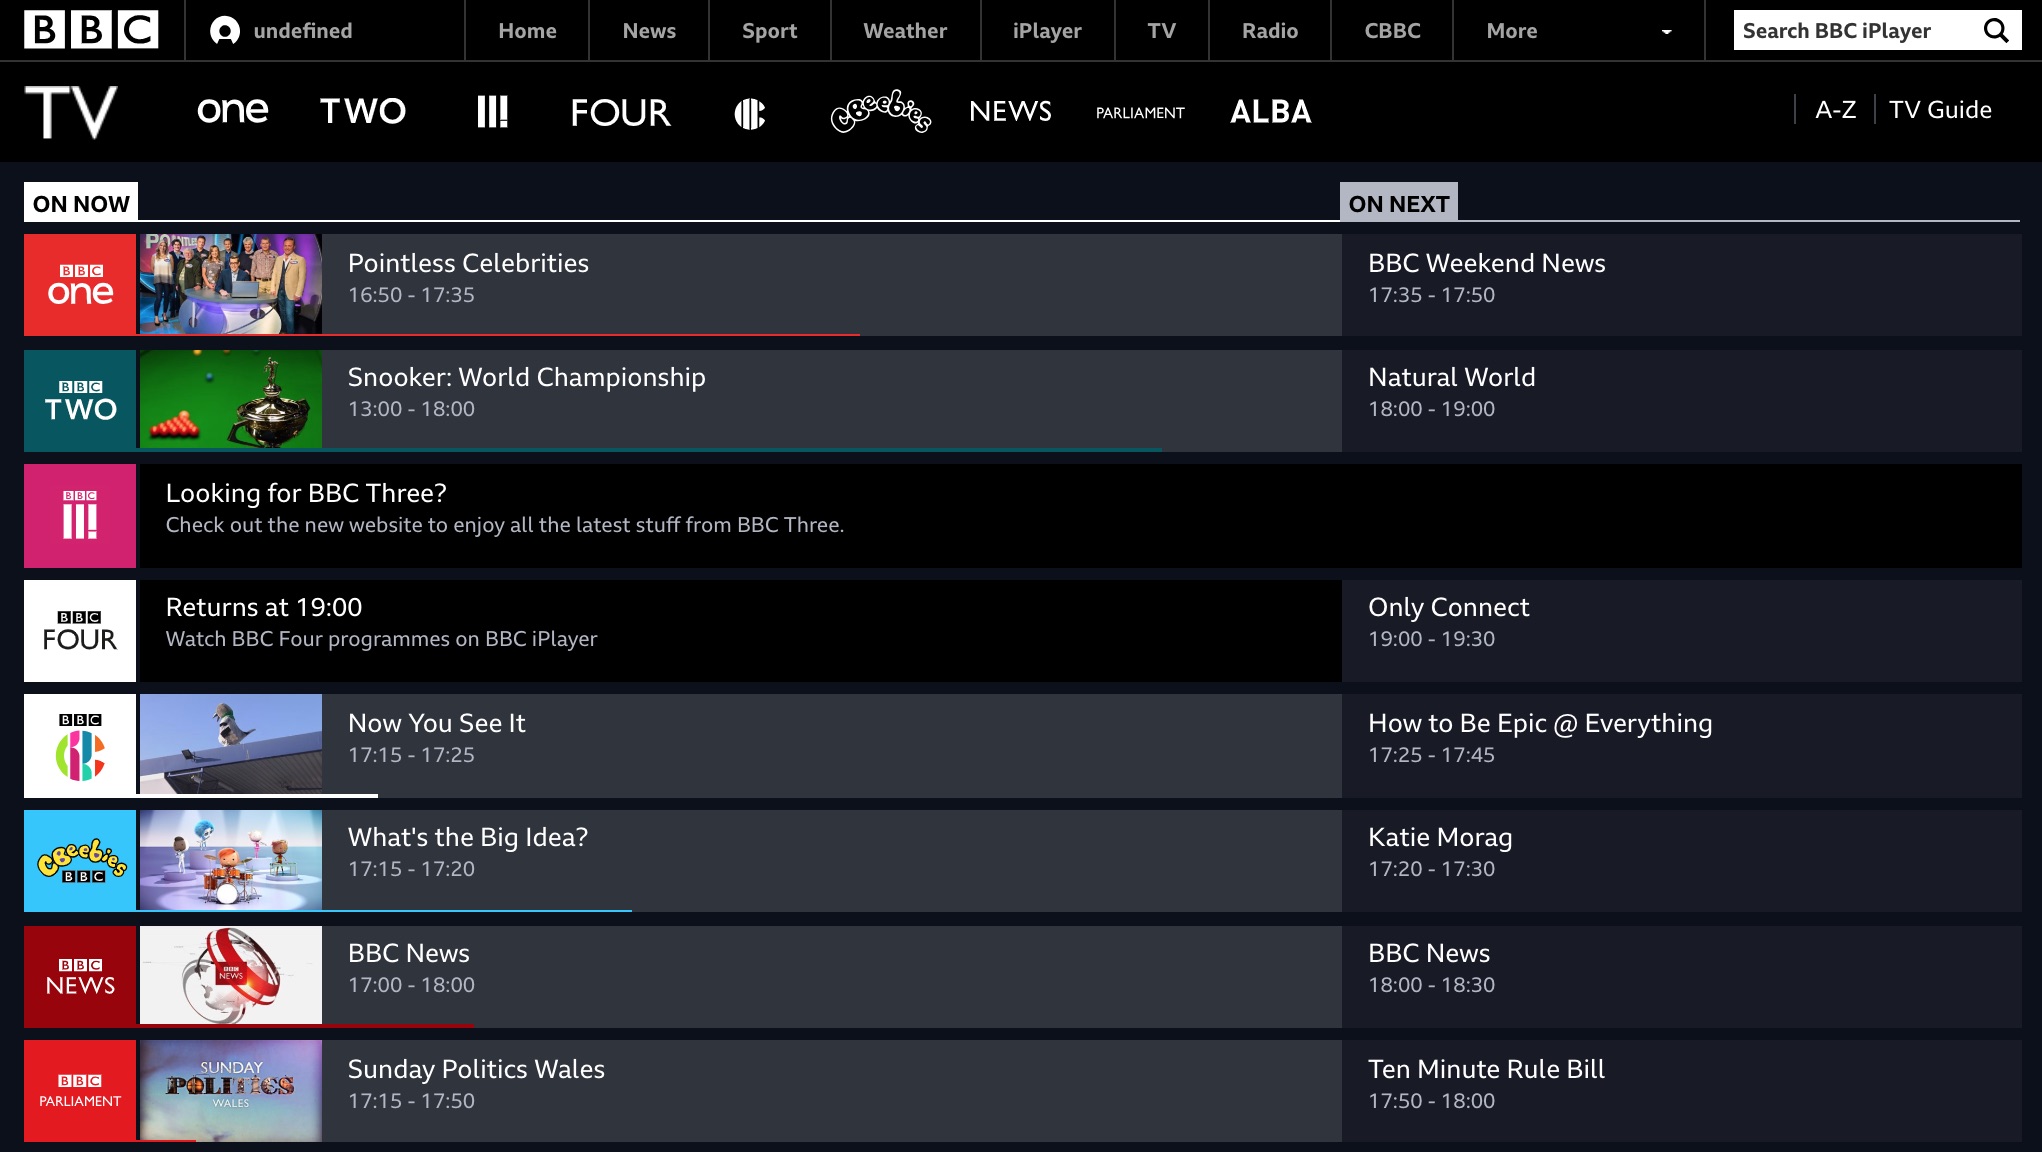
Task: Open the BBC Two channel in the channel bar
Action: pyautogui.click(x=363, y=111)
